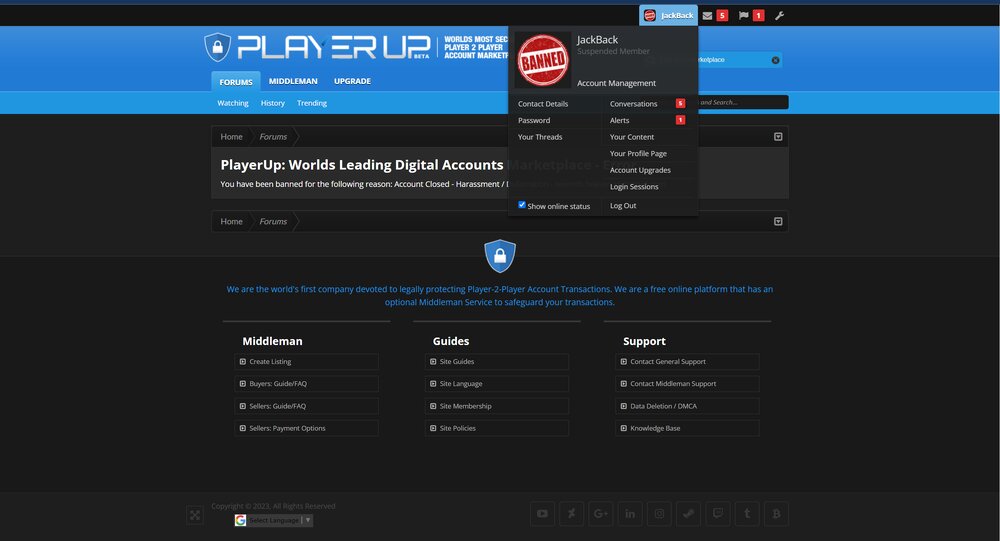This screenshot has width=1000, height=541.
Task: Open Login Sessions in account menu
Action: (634, 186)
